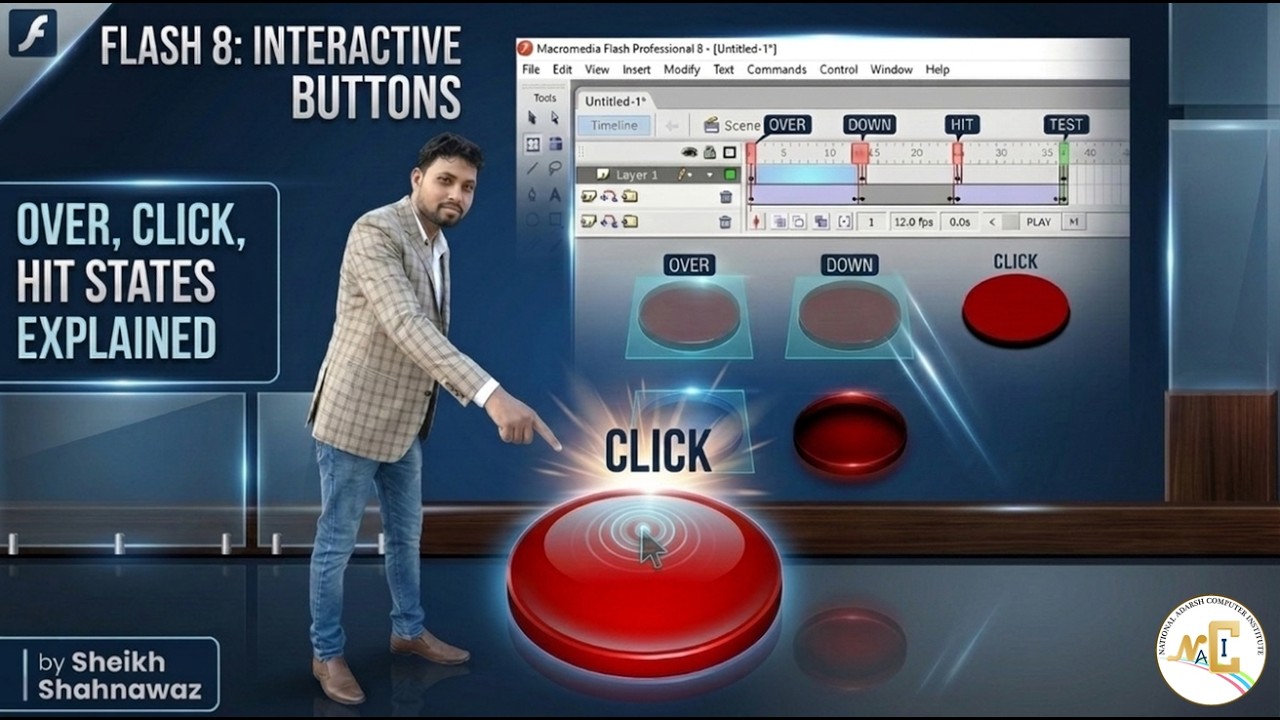Switch to the Untitled-1* document tab

[x=615, y=101]
